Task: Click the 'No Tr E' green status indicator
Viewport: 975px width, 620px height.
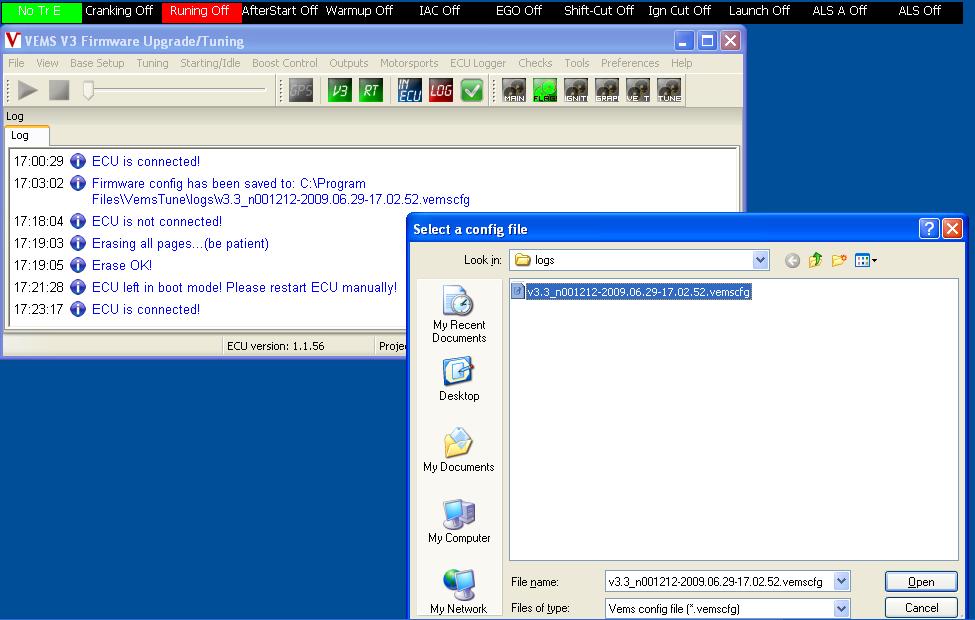Action: [x=41, y=11]
